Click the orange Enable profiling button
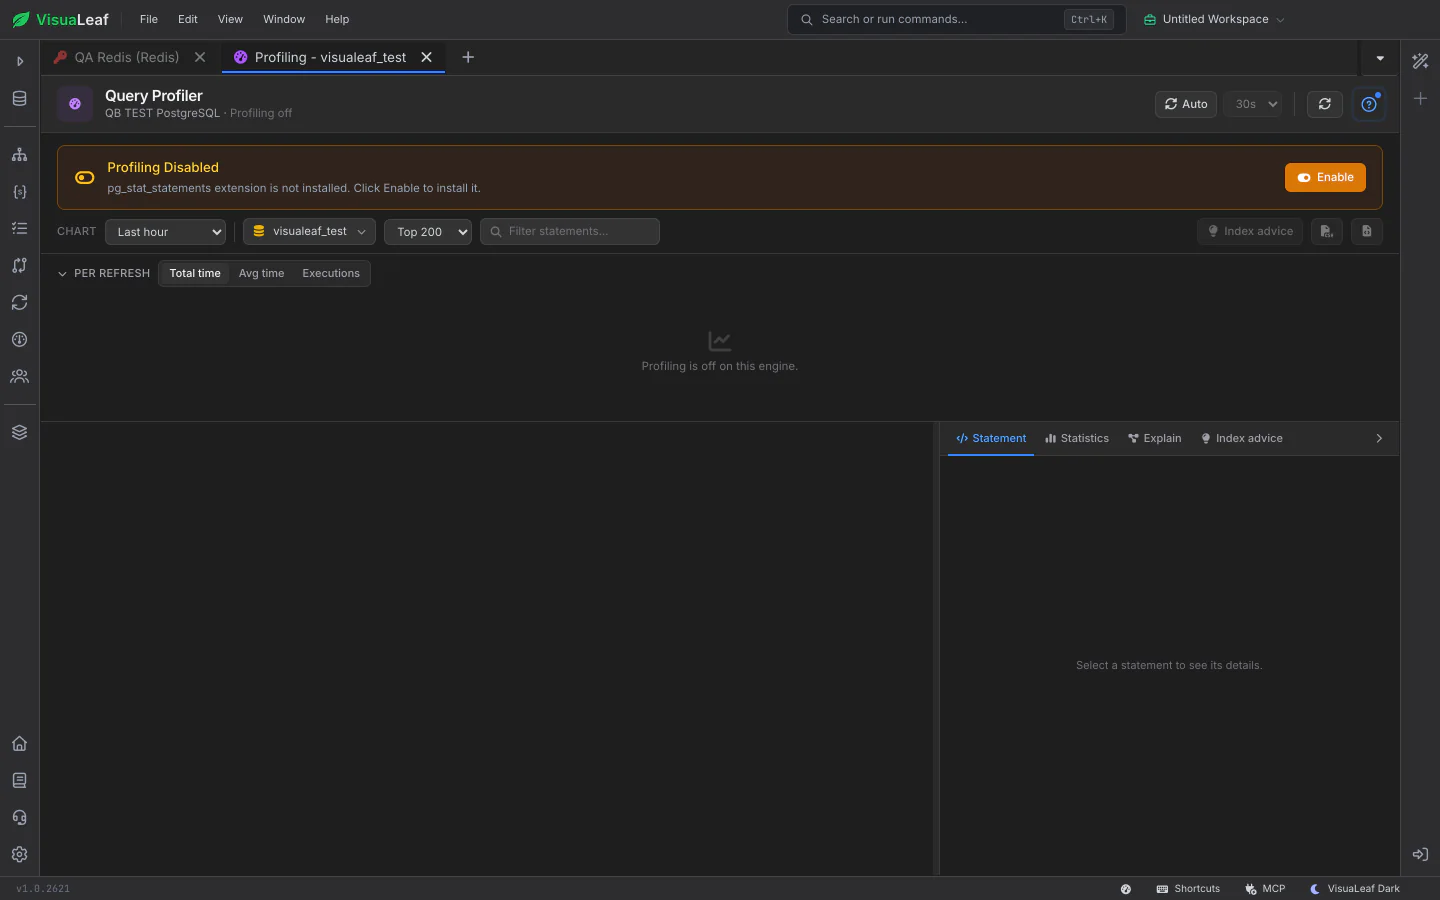Viewport: 1440px width, 900px height. pos(1325,178)
